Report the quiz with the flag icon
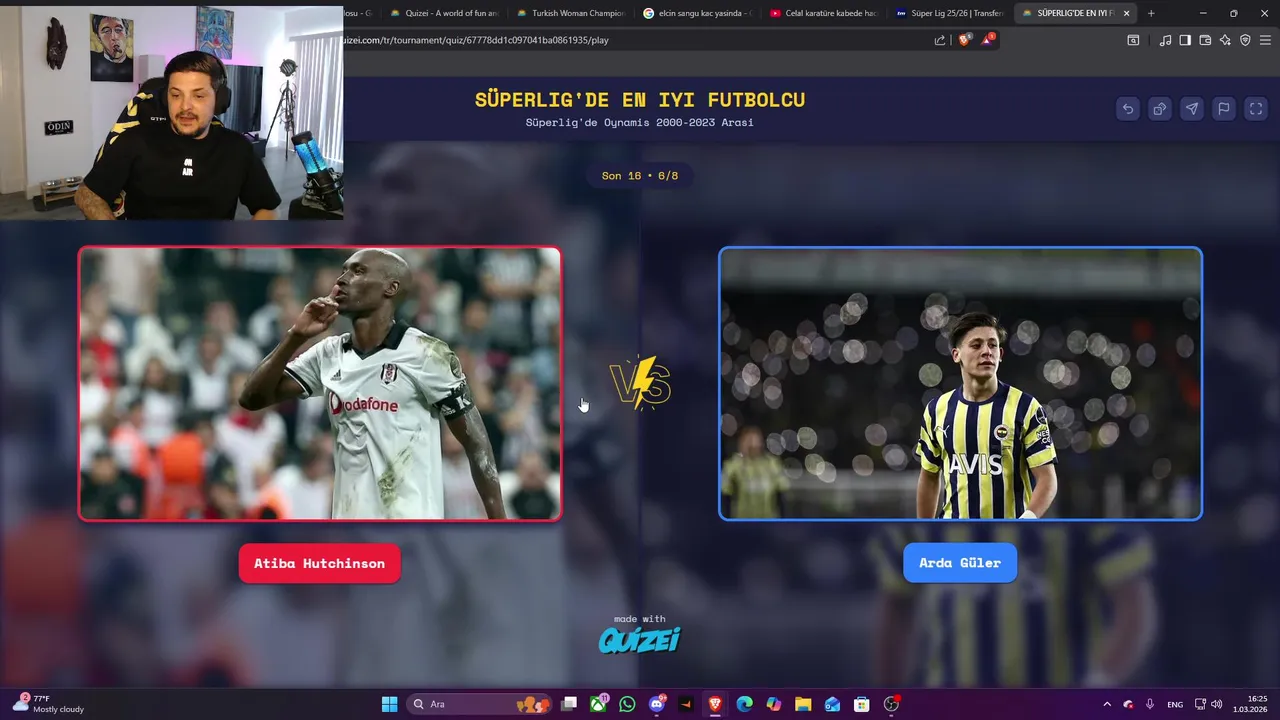Viewport: 1280px width, 720px height. pyautogui.click(x=1224, y=109)
